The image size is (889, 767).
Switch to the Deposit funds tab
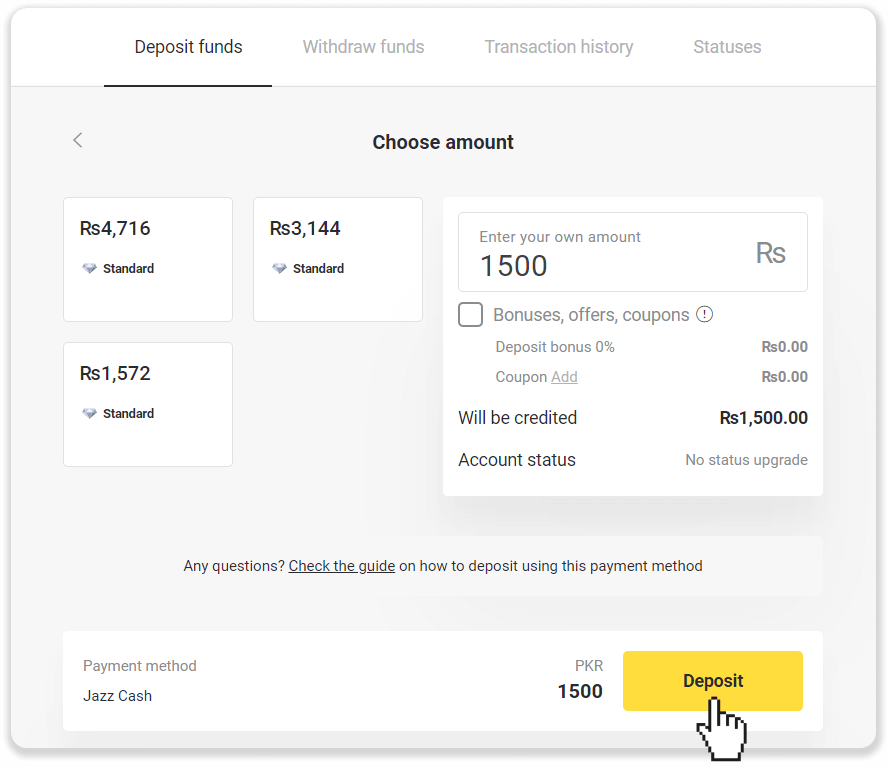(x=188, y=47)
